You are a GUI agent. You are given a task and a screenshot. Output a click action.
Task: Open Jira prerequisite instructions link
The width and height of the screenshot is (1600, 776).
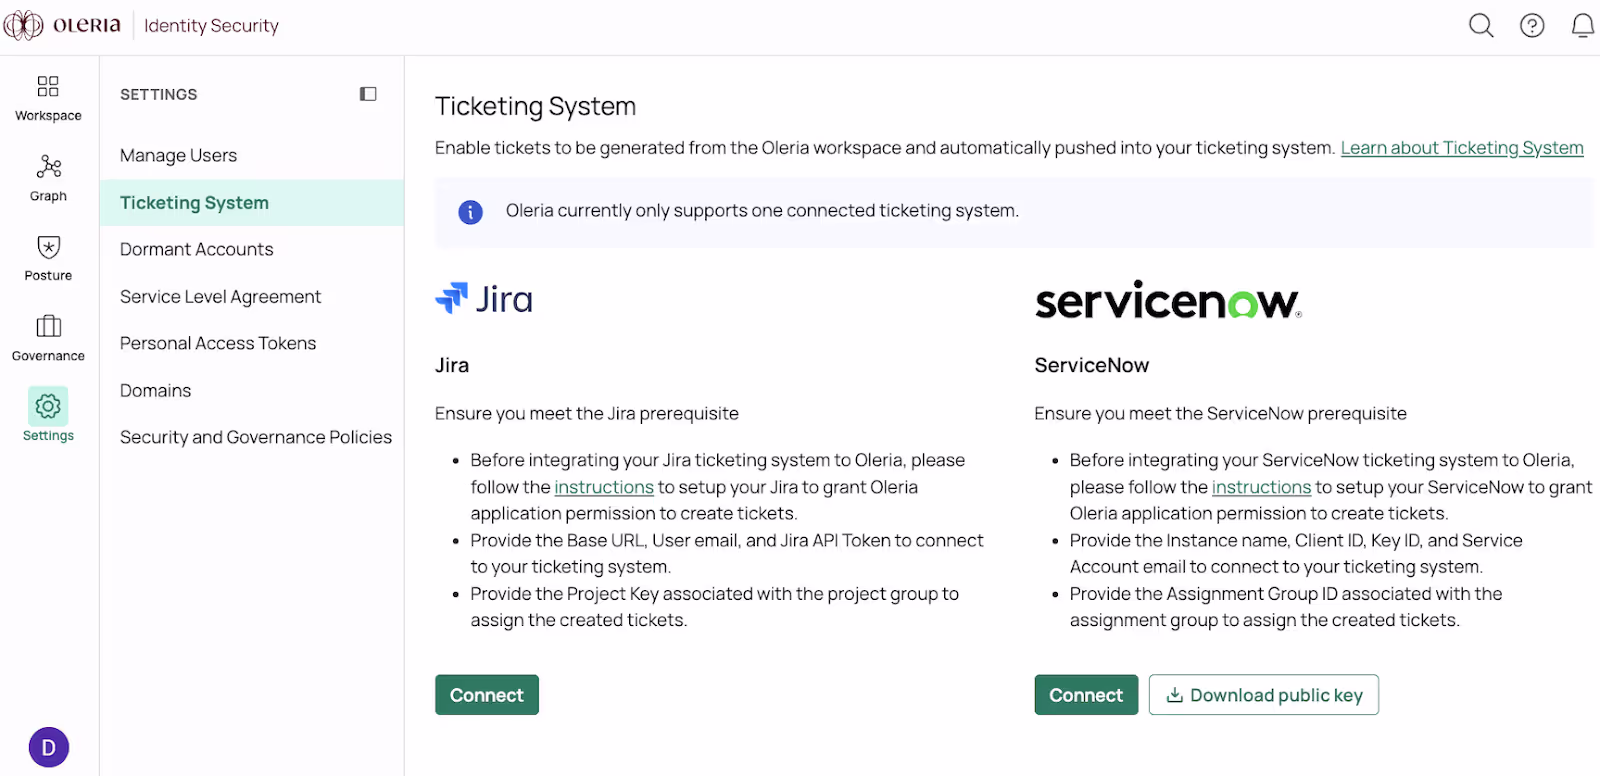[x=604, y=487]
